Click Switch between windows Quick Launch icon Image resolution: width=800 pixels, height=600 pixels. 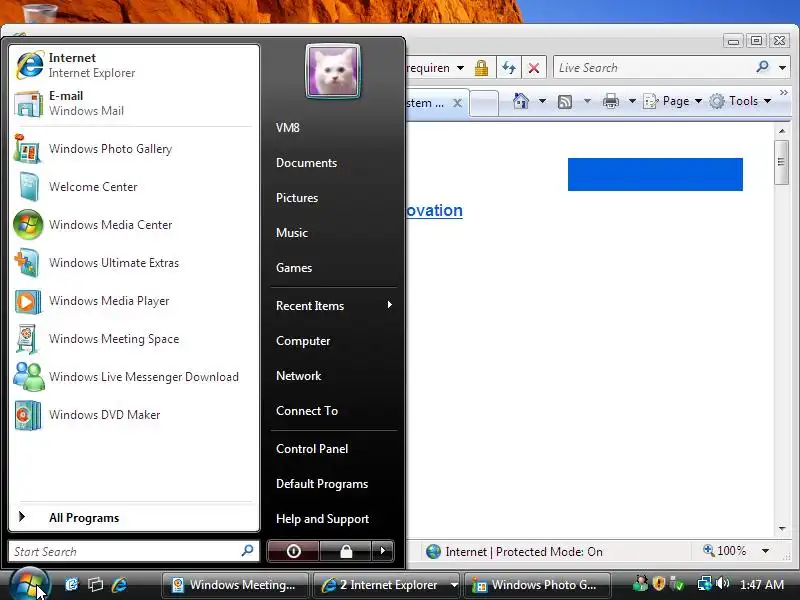point(95,584)
